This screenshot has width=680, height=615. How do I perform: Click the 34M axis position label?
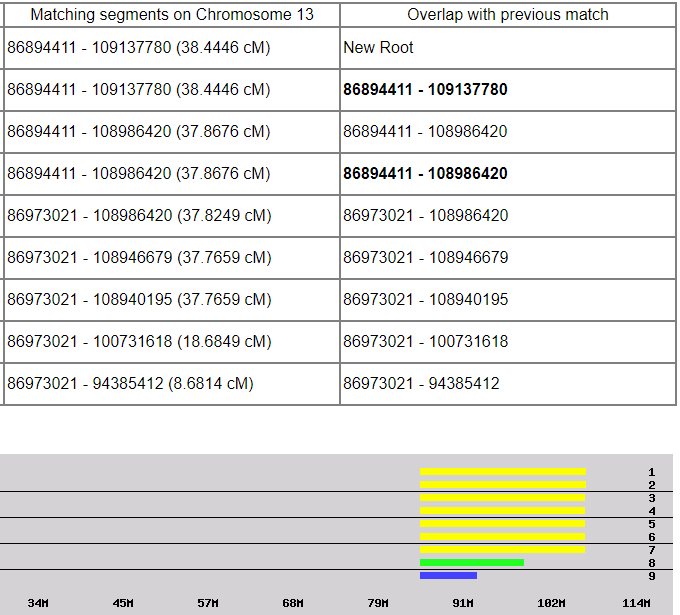(x=37, y=603)
